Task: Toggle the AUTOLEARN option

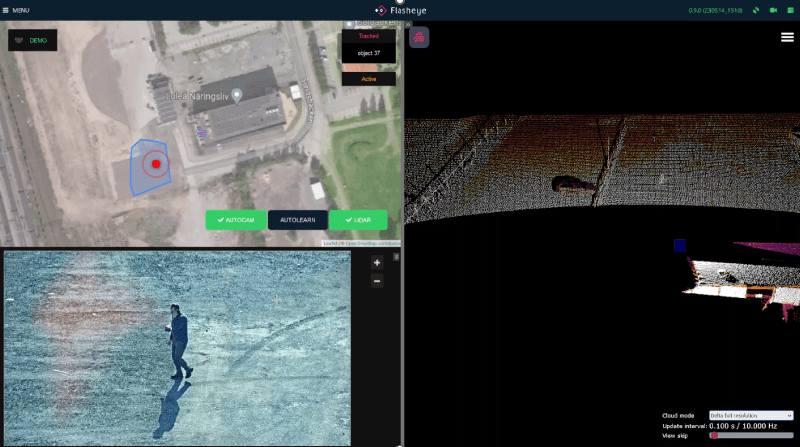Action: pyautogui.click(x=297, y=220)
